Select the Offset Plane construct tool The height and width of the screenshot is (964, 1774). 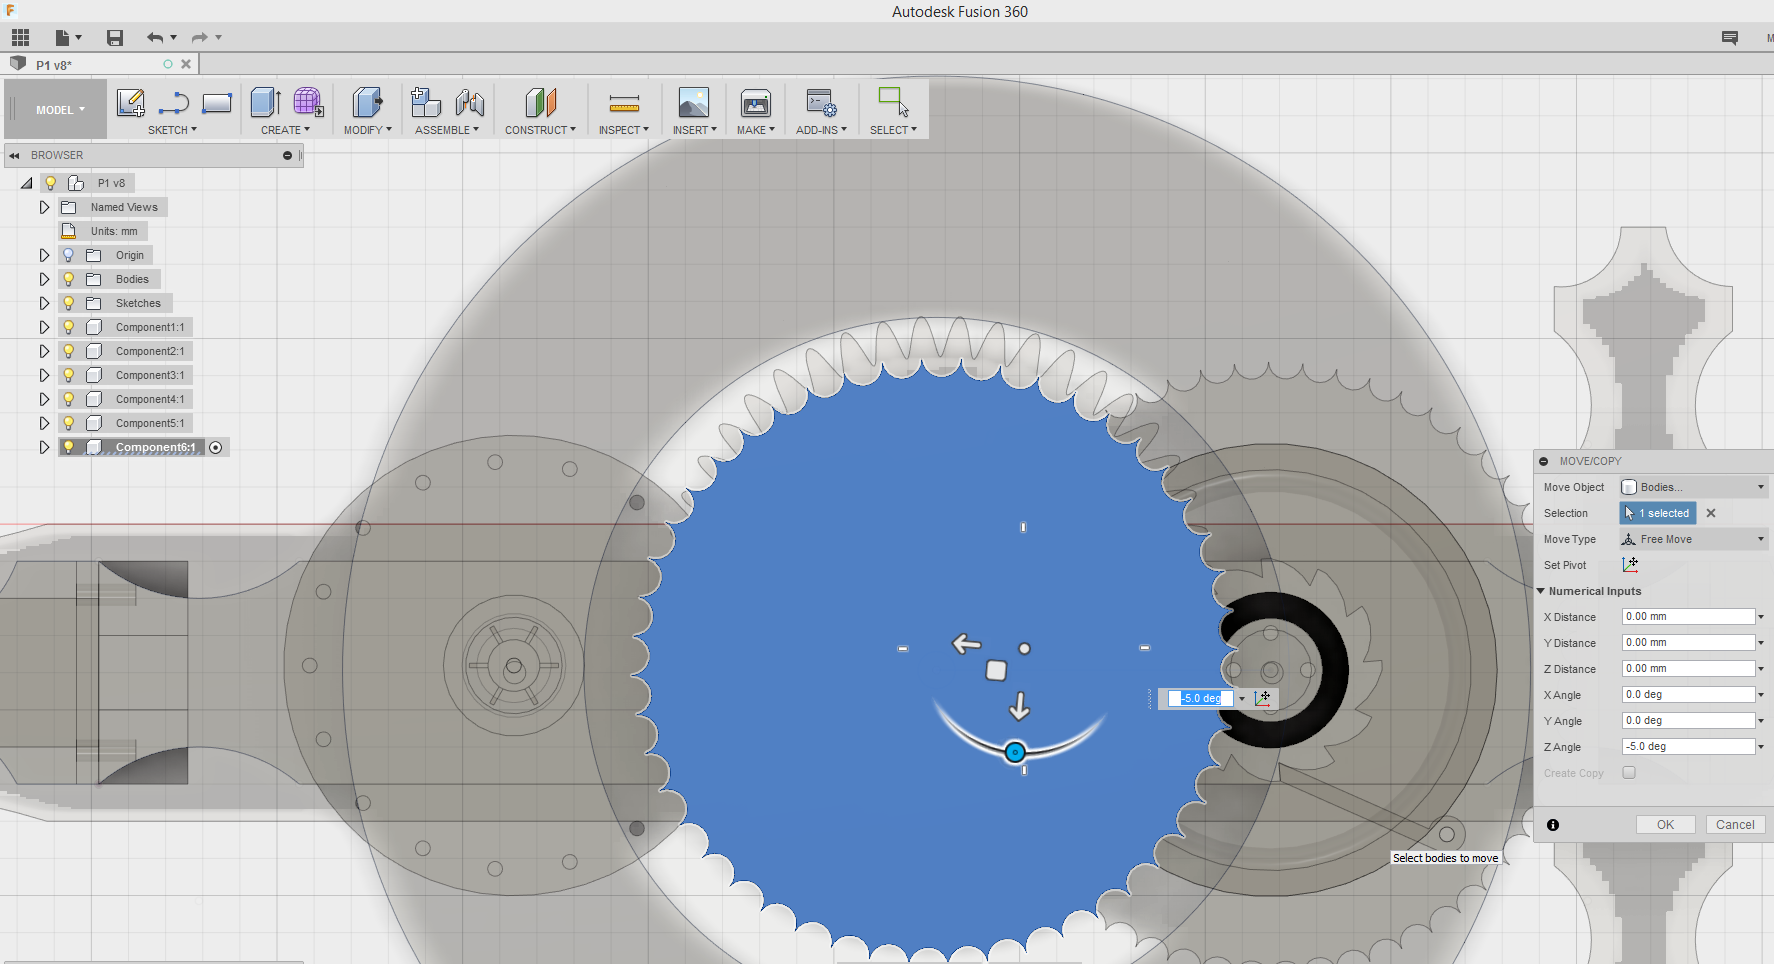[540, 102]
